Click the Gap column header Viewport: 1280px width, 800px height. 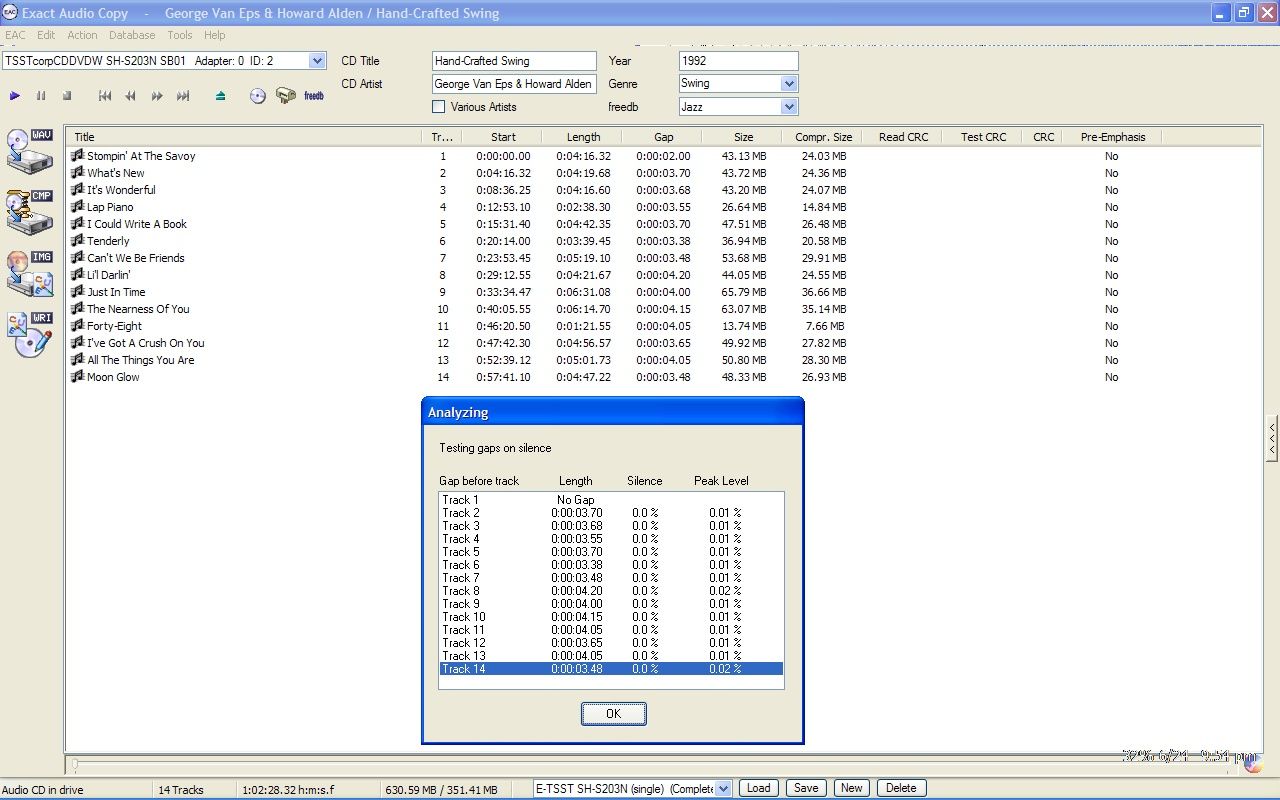664,137
